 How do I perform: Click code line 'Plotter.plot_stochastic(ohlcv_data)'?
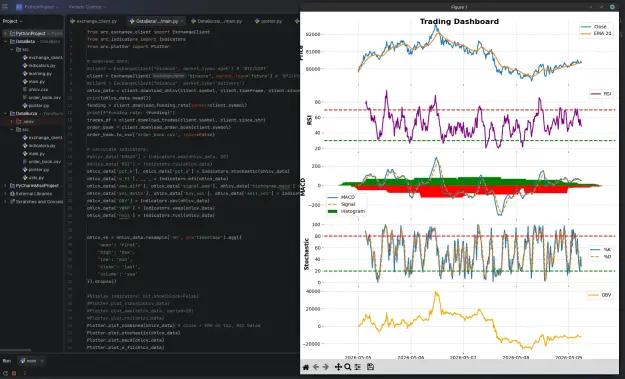tap(133, 333)
